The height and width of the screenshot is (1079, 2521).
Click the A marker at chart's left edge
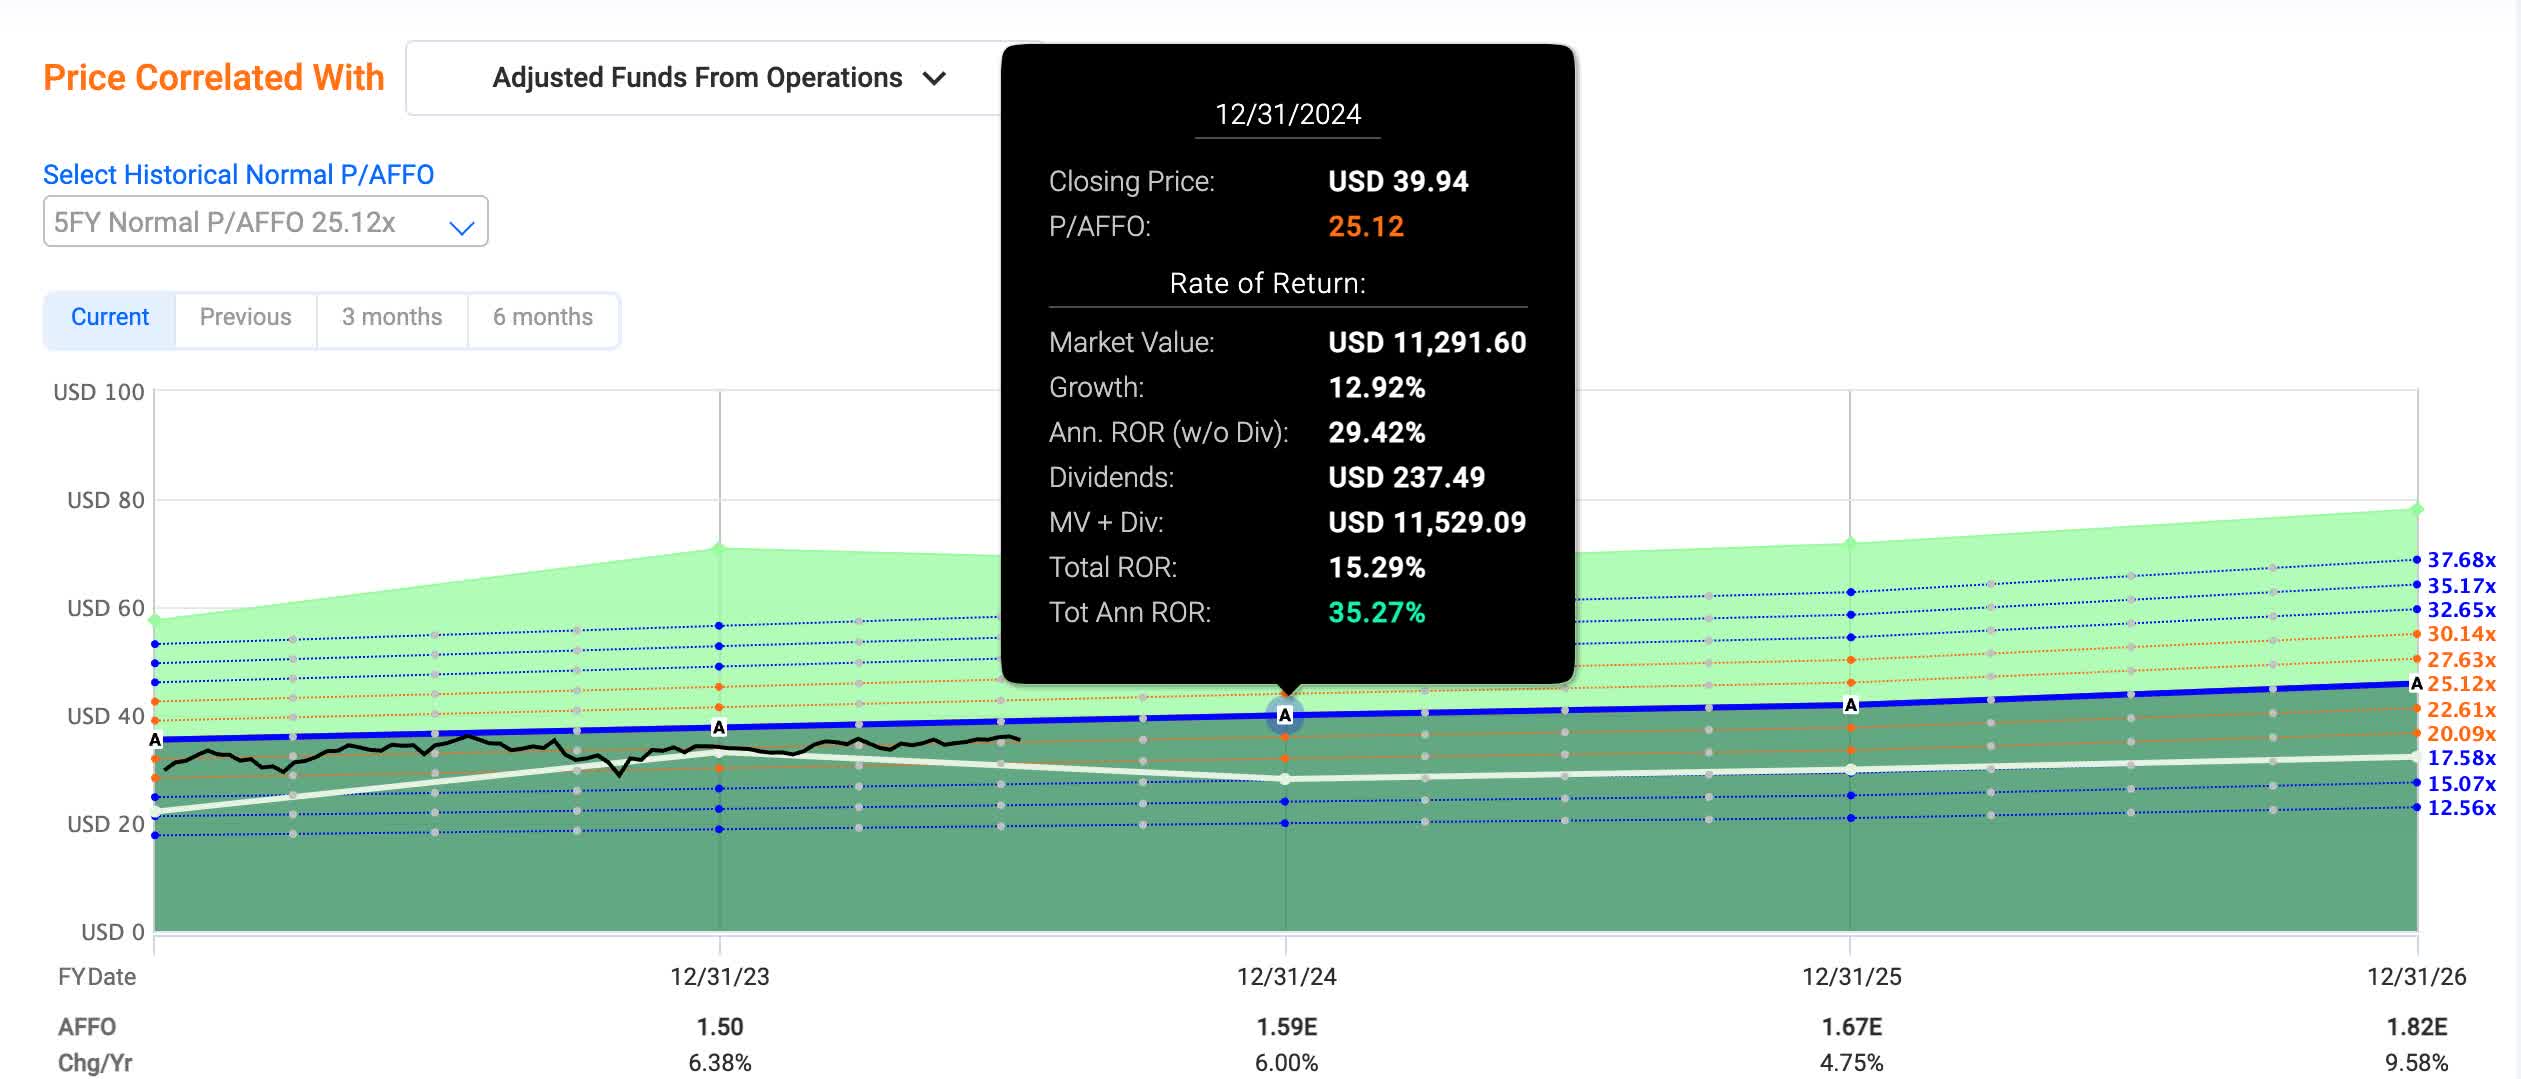click(155, 740)
